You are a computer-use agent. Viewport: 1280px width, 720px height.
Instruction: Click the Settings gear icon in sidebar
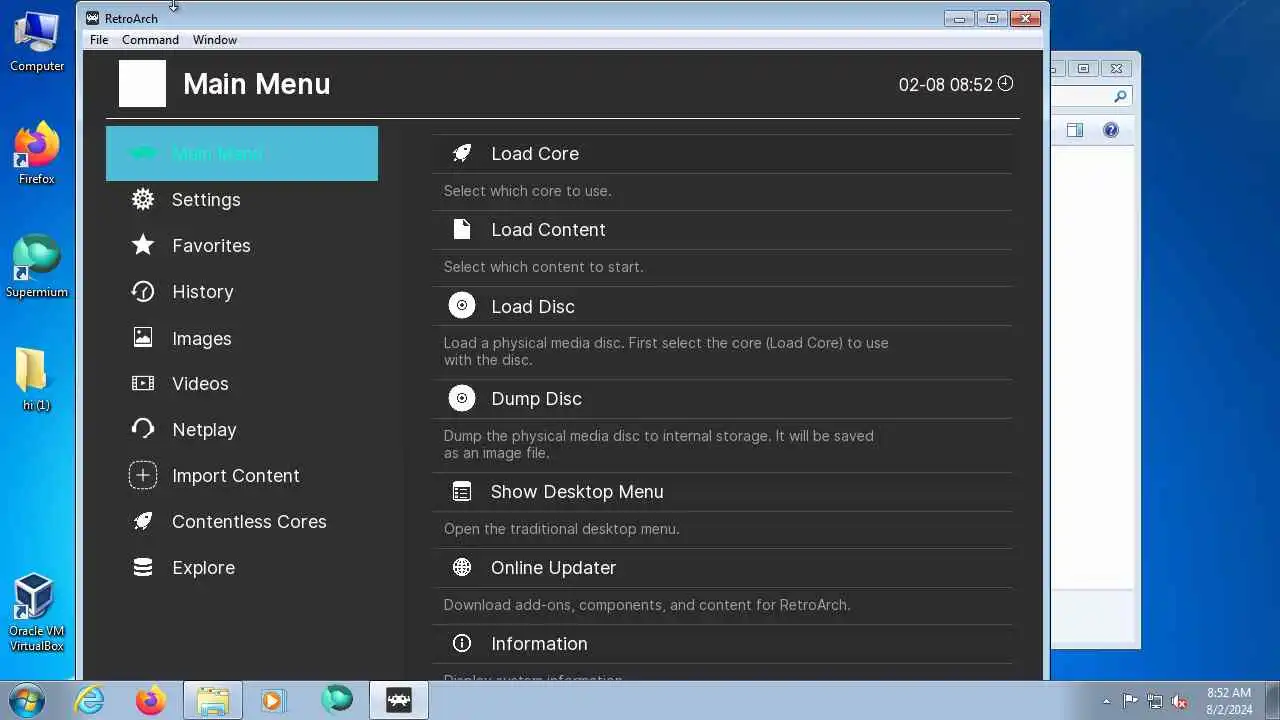click(x=143, y=199)
